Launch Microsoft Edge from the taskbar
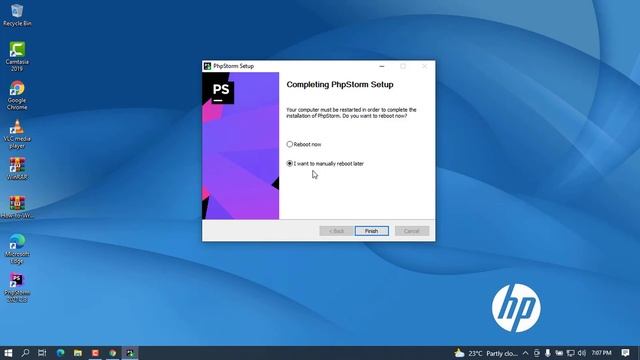Viewport: 640px width, 360px height. 60,353
